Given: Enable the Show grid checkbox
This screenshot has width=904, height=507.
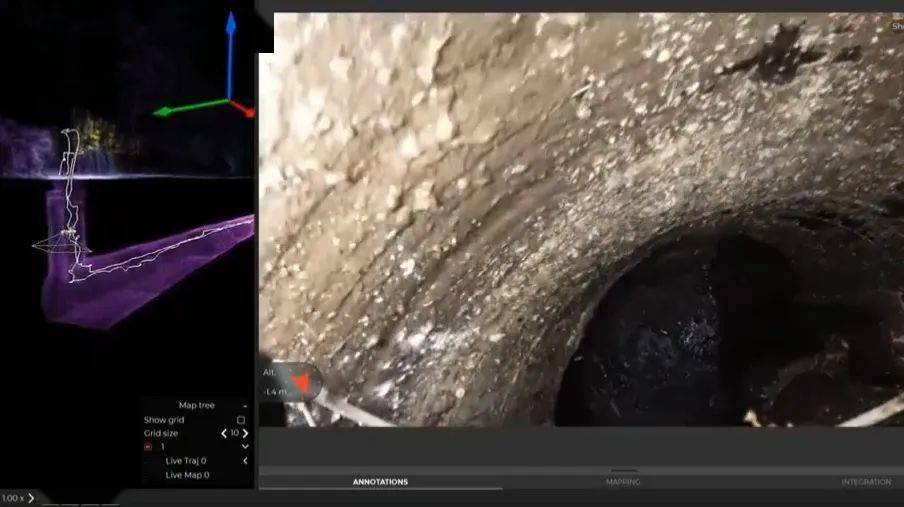Looking at the screenshot, I should tap(241, 420).
